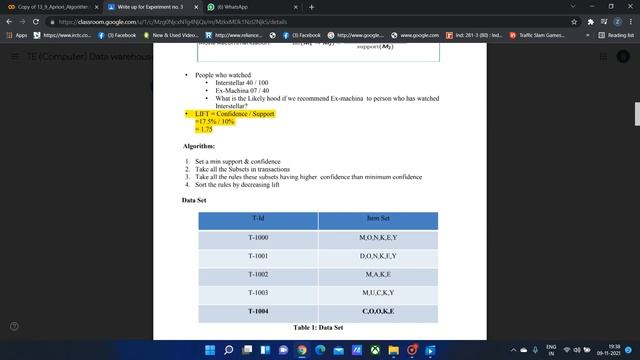Select the C,O,O,K,E item set cell
Image resolution: width=640 pixels, height=360 pixels.
coord(378,313)
